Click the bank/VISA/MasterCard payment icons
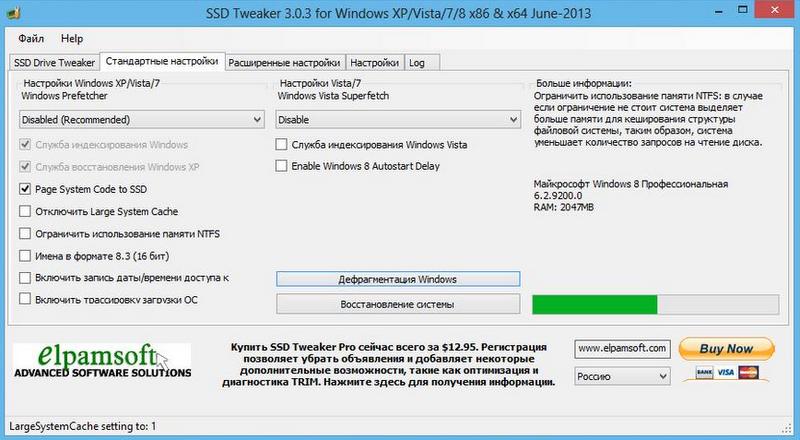Screen dimensions: 800x440 point(727,373)
